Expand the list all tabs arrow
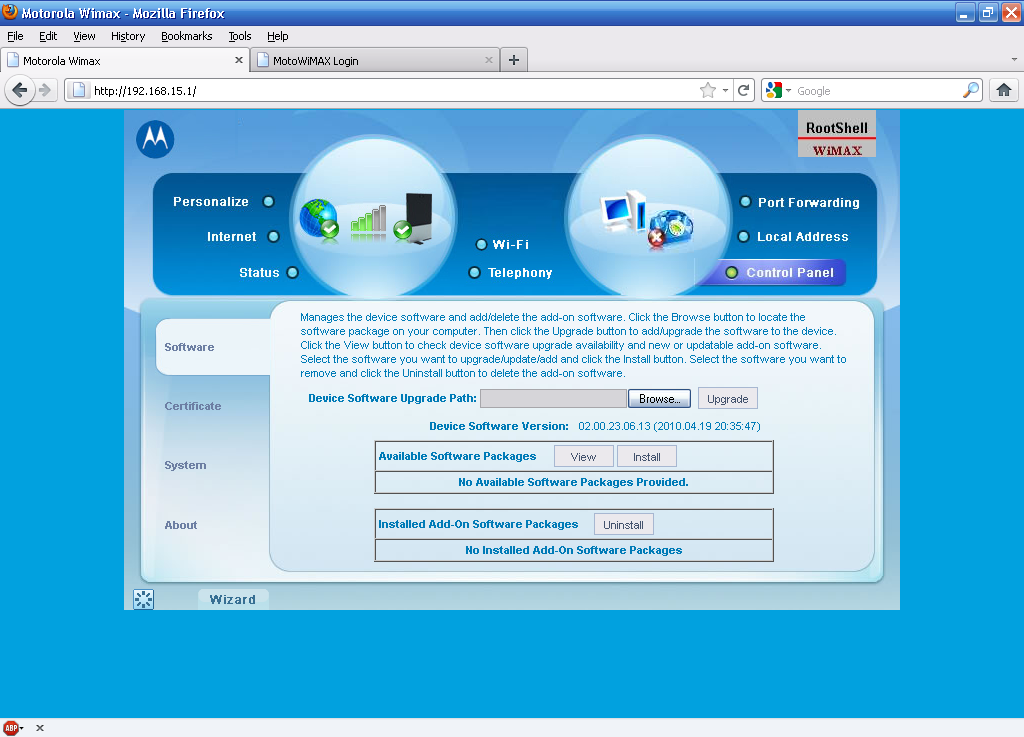 (1014, 59)
